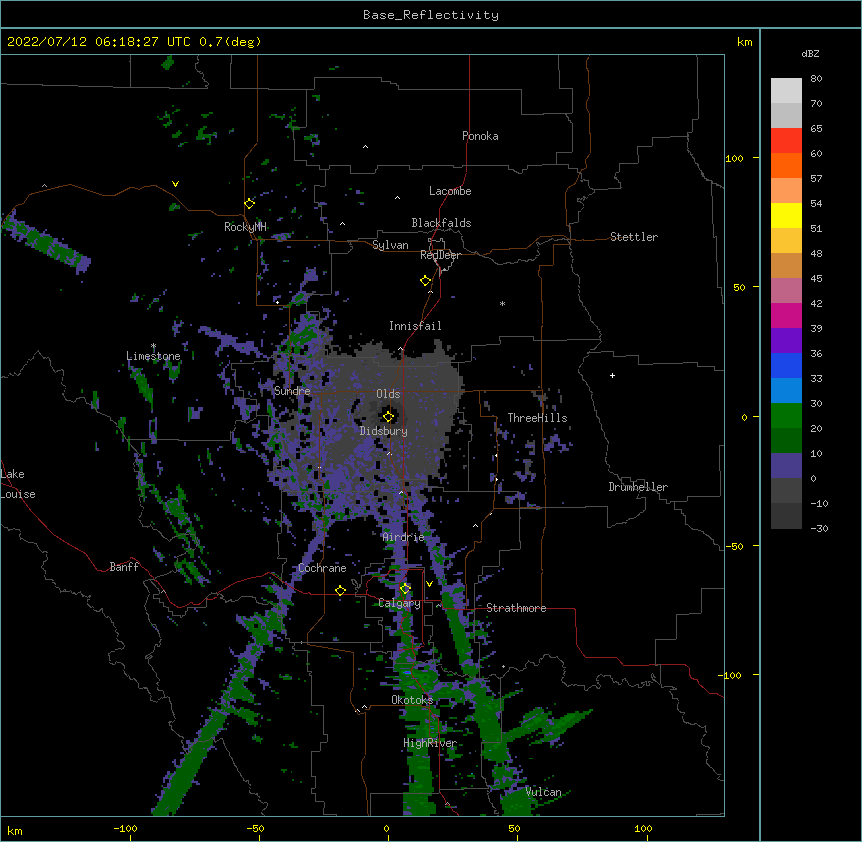Click the Didsbury town label
The width and height of the screenshot is (862, 842).
(x=384, y=431)
